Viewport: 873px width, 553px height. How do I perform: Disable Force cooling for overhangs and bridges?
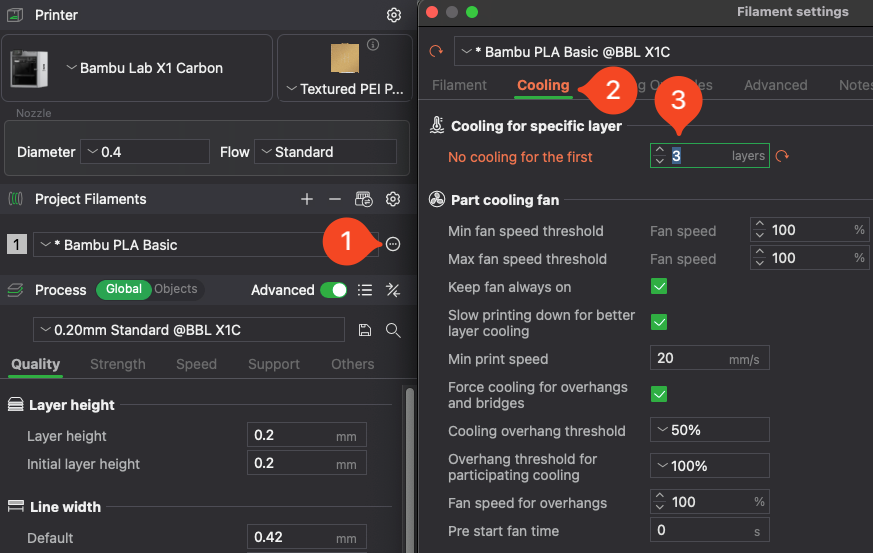point(659,394)
